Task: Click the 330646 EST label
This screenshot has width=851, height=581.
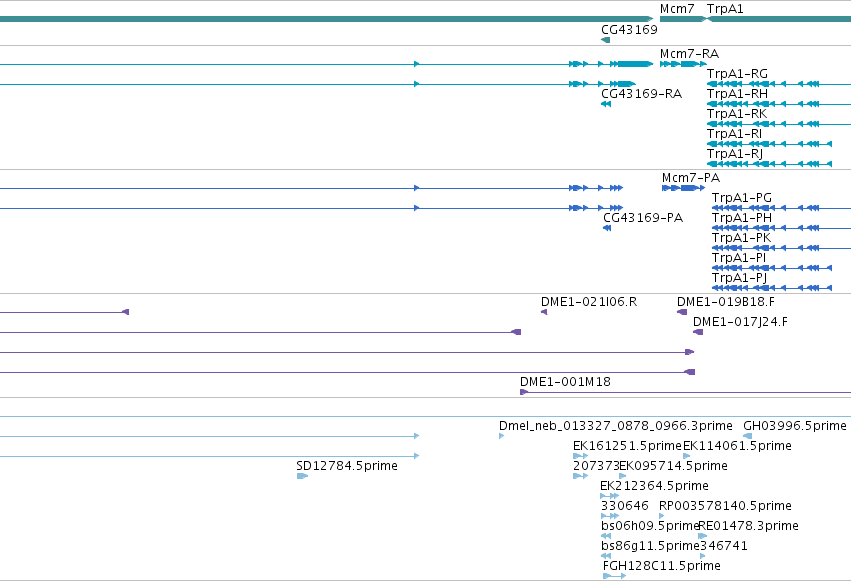Action: (624, 506)
